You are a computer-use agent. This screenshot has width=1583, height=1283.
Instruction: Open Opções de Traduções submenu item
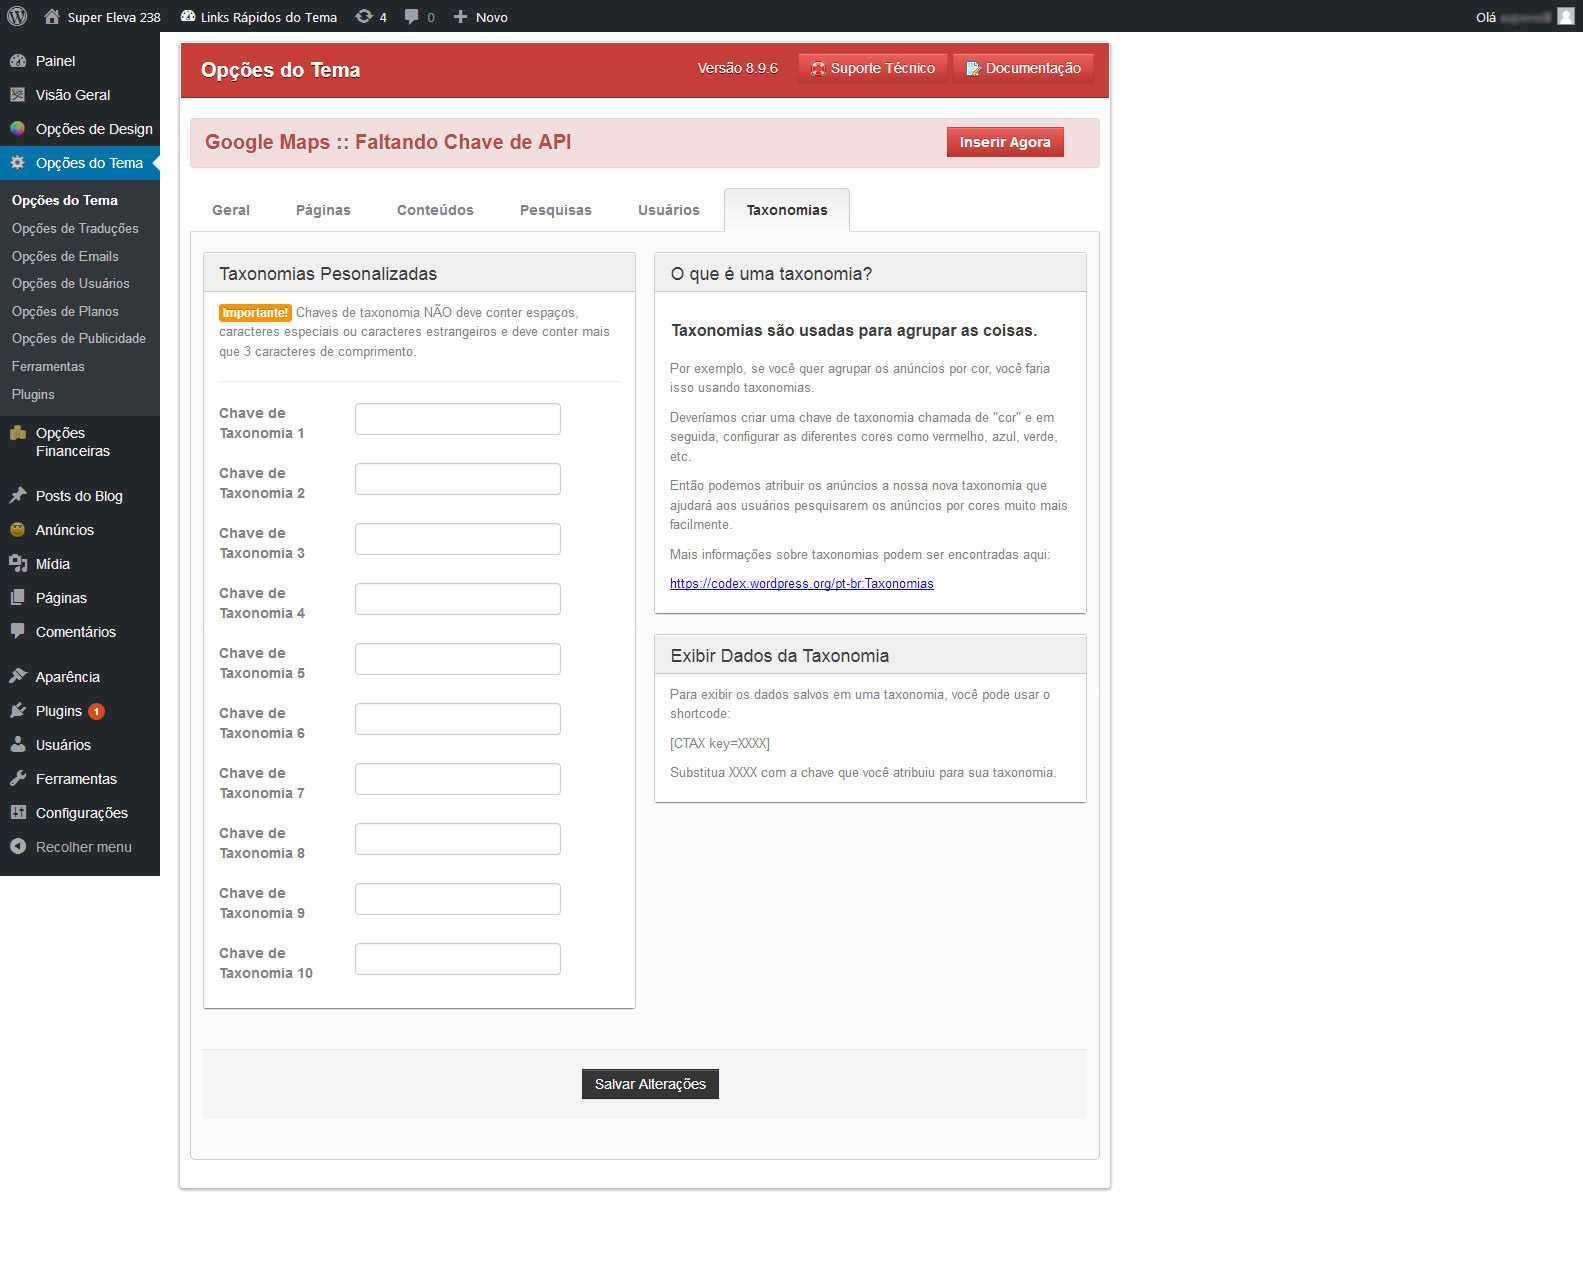(75, 229)
